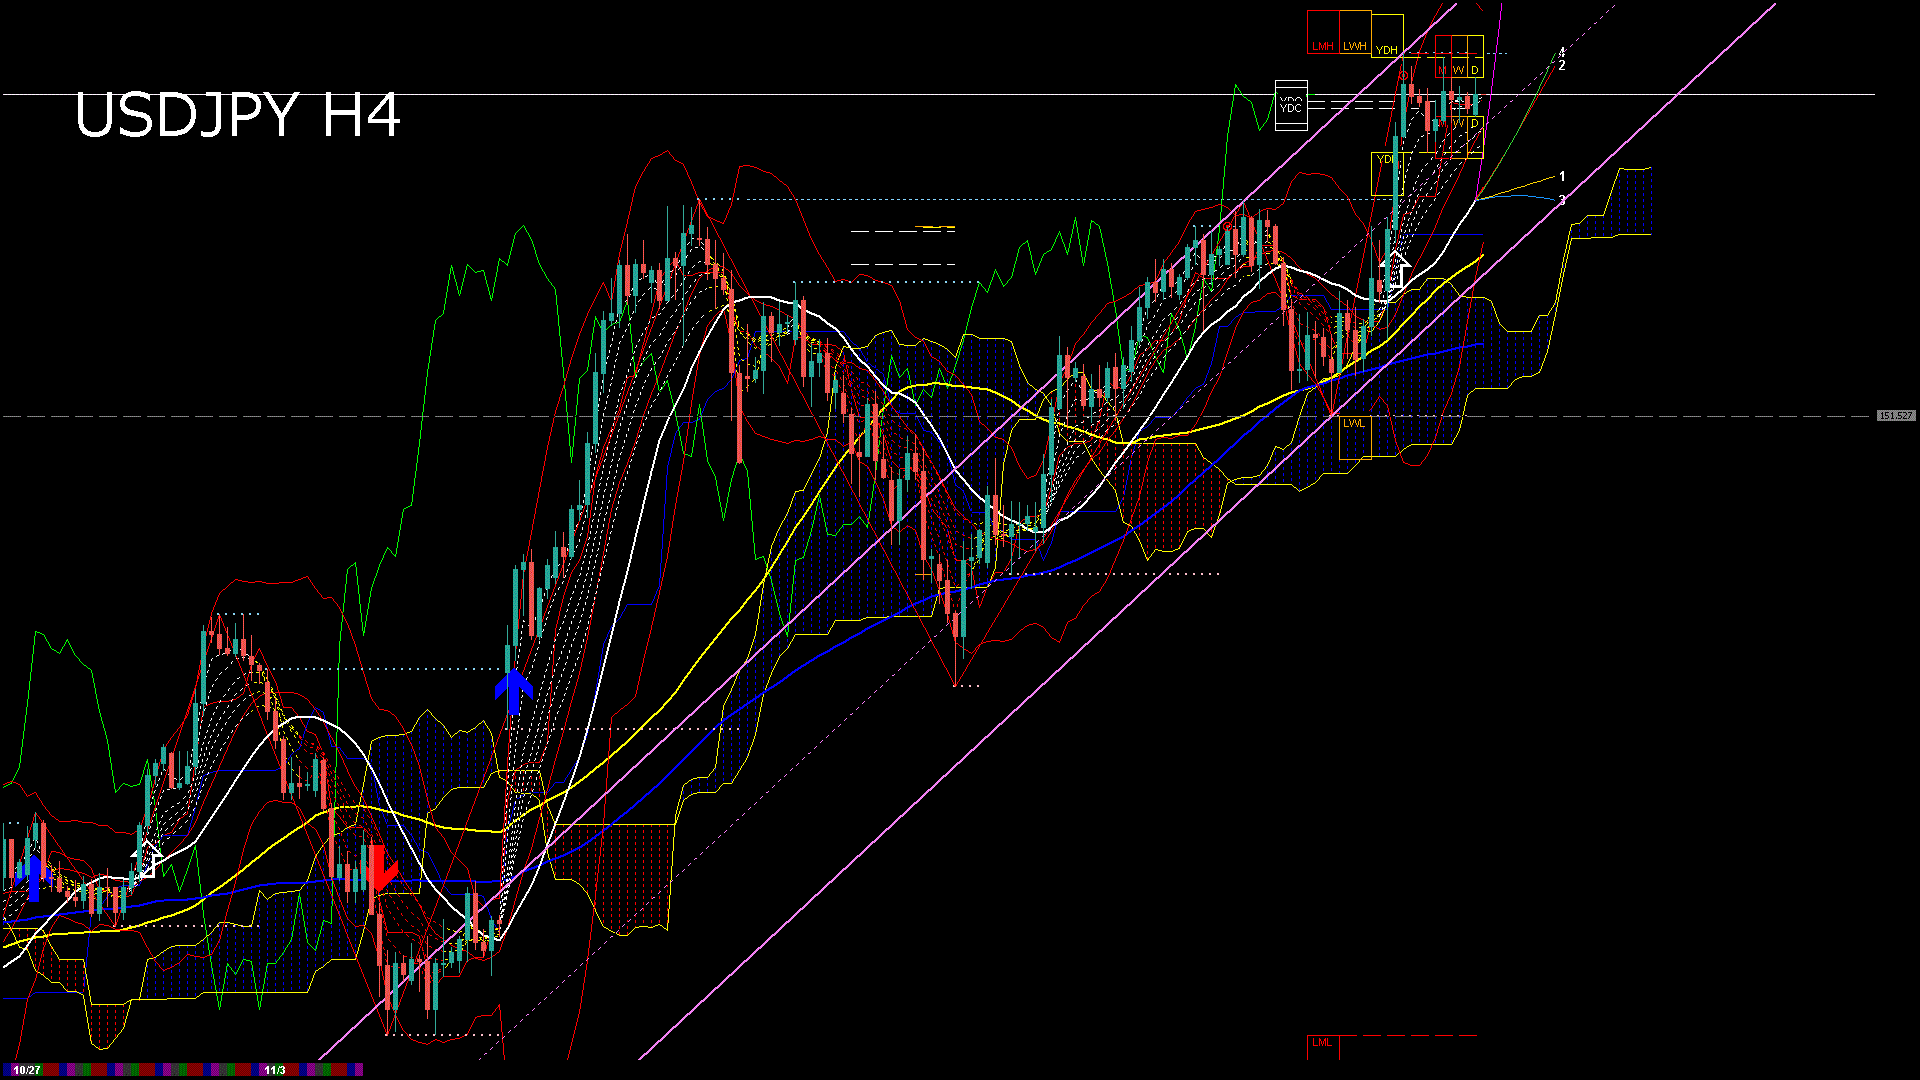This screenshot has width=1920, height=1080.
Task: Select the LMH level label box
Action: point(1323,46)
